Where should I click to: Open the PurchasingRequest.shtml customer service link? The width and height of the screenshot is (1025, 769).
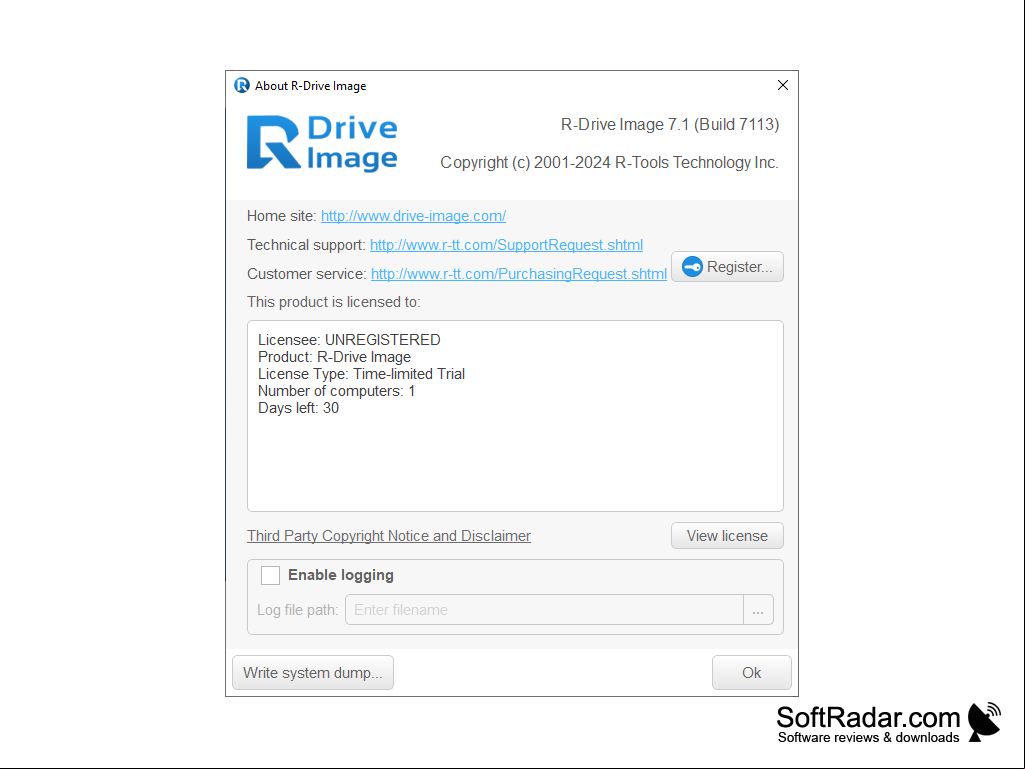point(519,274)
